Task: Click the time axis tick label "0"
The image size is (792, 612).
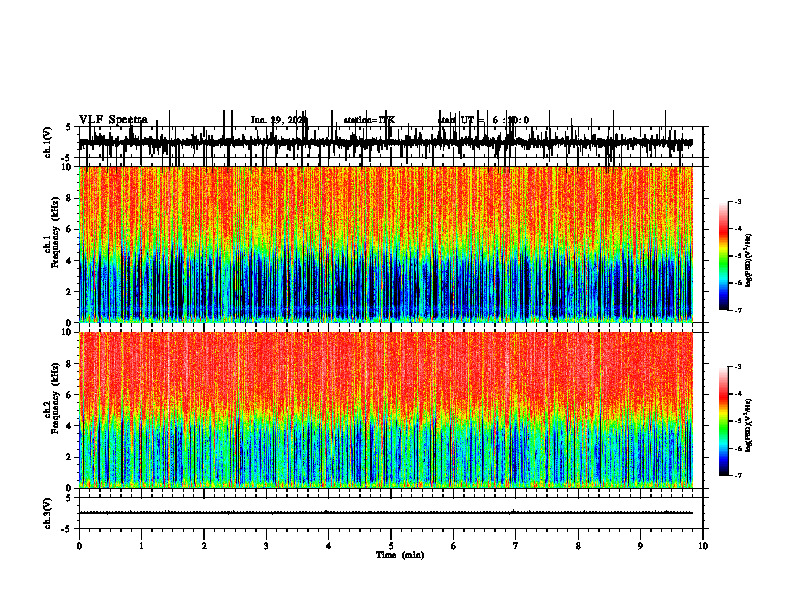Action: 79,546
